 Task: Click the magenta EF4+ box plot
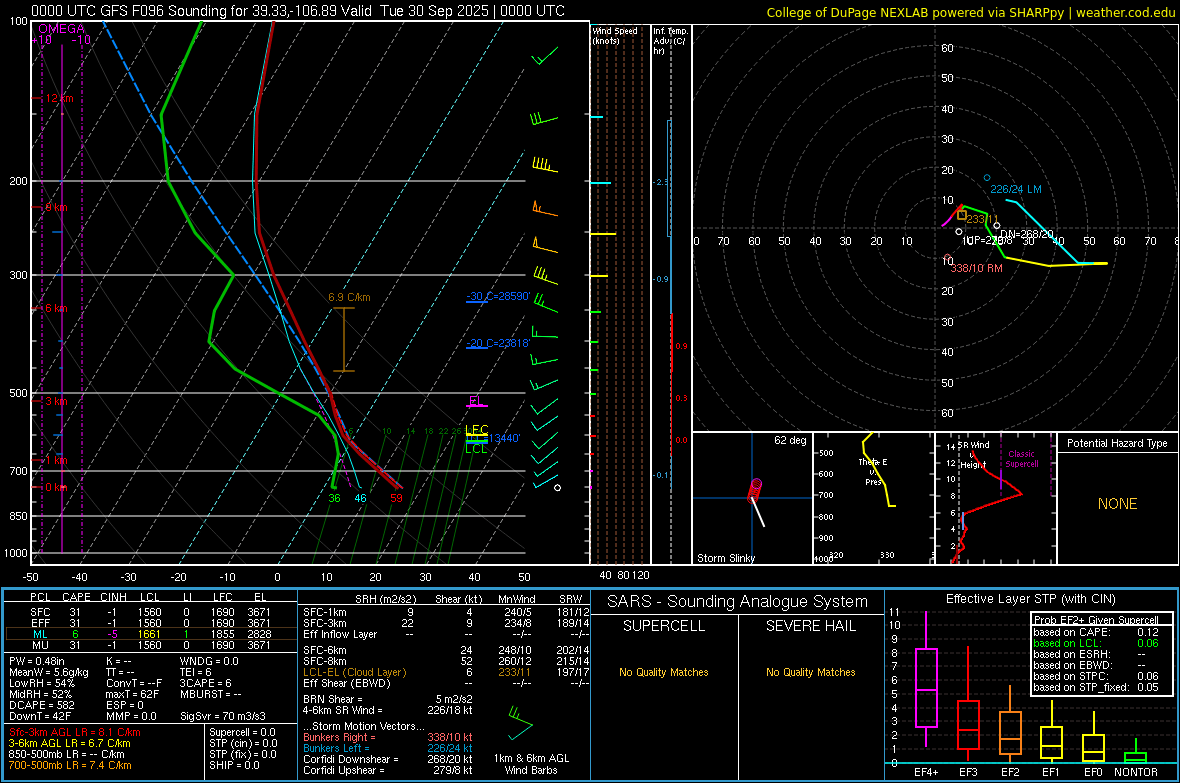[x=926, y=679]
